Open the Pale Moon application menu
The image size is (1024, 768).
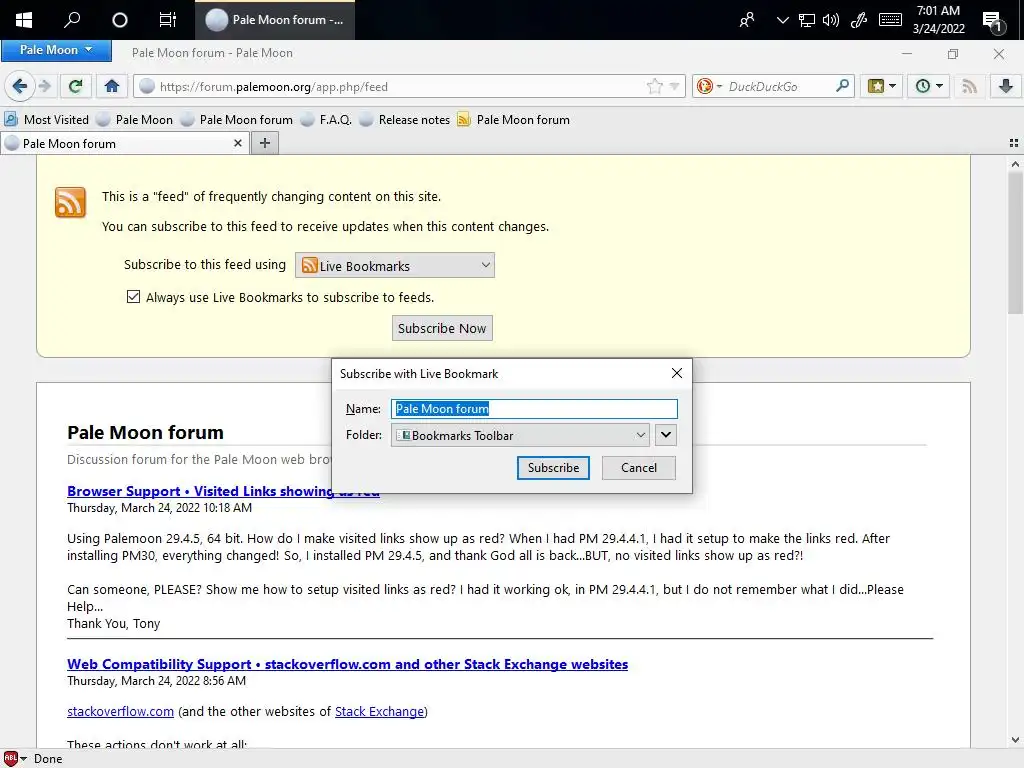pyautogui.click(x=56, y=50)
